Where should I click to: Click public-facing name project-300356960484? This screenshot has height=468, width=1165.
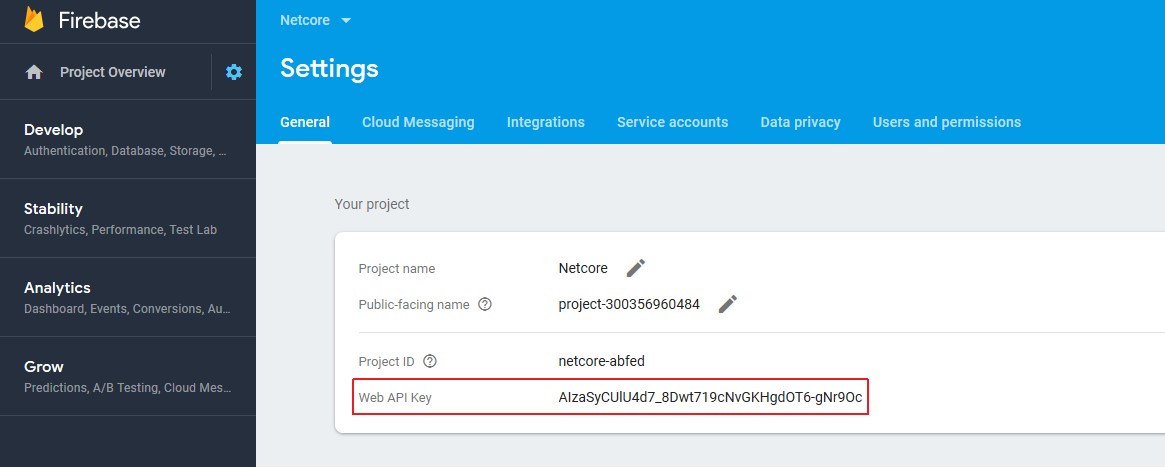point(629,304)
